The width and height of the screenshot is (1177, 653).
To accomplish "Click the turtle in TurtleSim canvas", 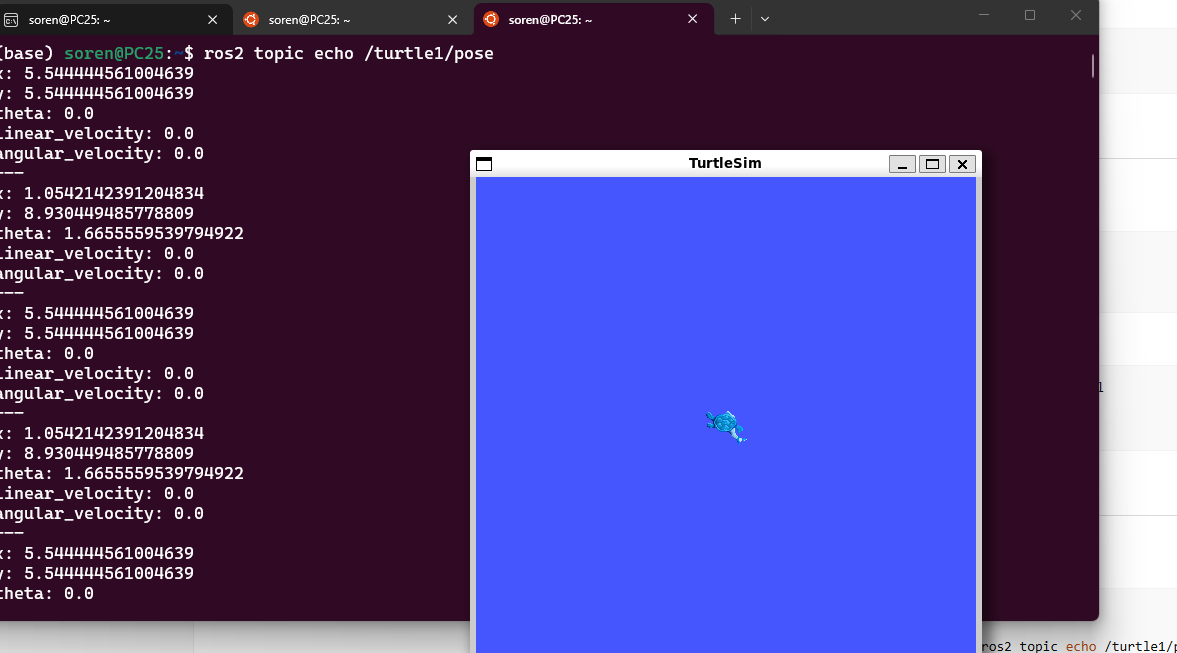I will click(x=726, y=426).
